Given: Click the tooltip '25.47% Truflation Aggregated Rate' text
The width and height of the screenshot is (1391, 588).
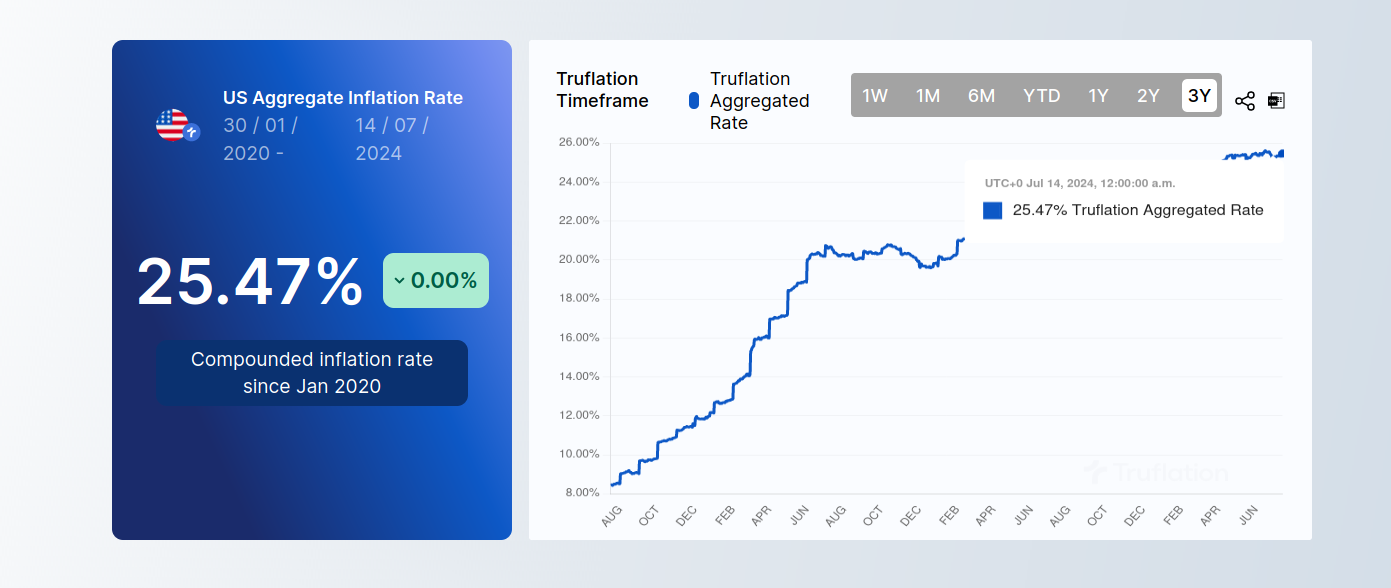Looking at the screenshot, I should click(x=1138, y=210).
